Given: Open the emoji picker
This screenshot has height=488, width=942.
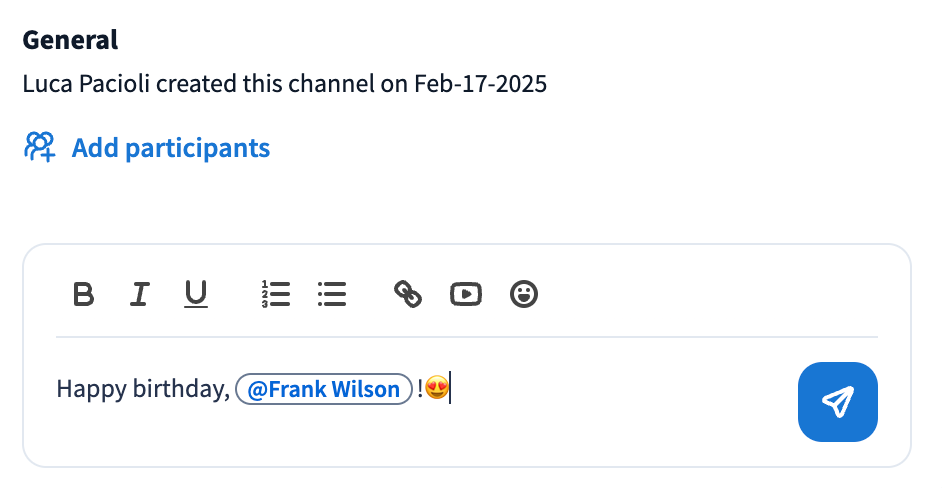Looking at the screenshot, I should point(524,294).
